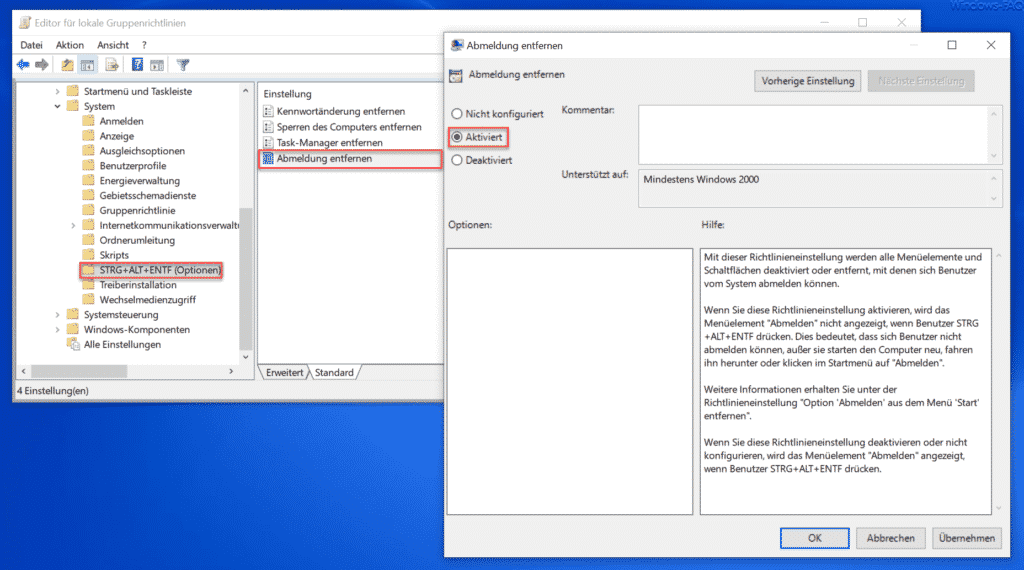Viewport: 1024px width, 570px height.
Task: Open the Help toolbar icon
Action: coord(137,65)
